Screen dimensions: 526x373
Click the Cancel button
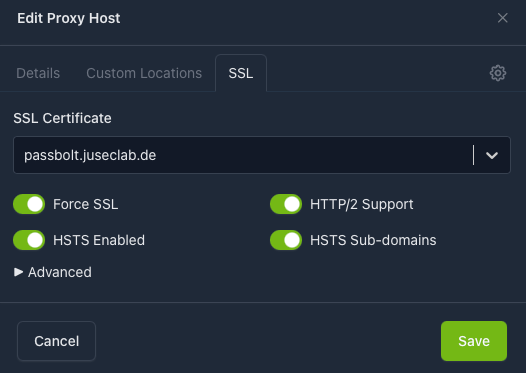coord(56,341)
